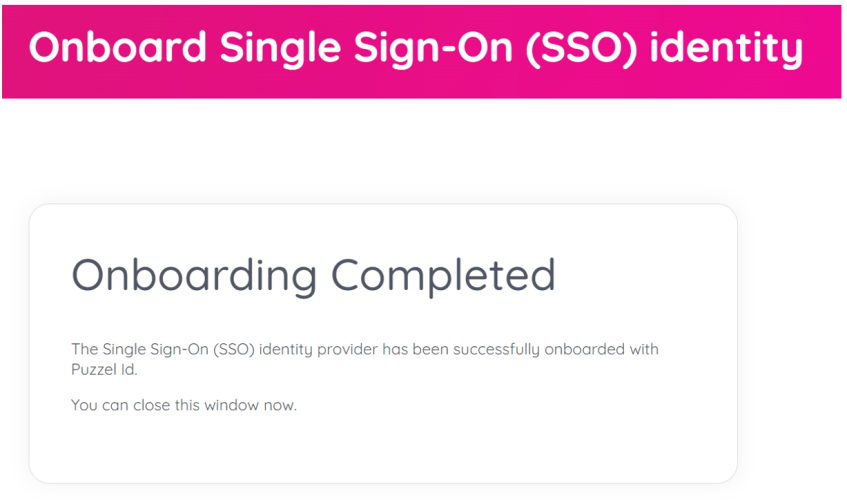This screenshot has width=847, height=500.
Task: Click the word "The" starting the card paragraph
Action: [x=84, y=349]
